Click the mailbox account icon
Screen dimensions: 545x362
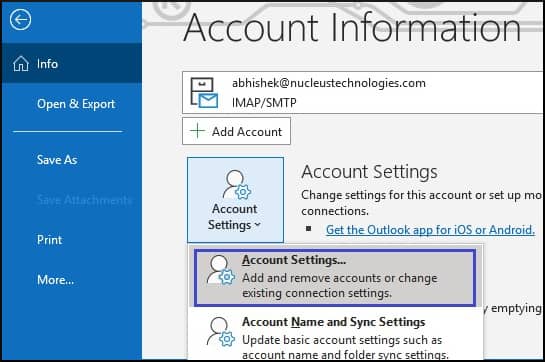point(204,92)
